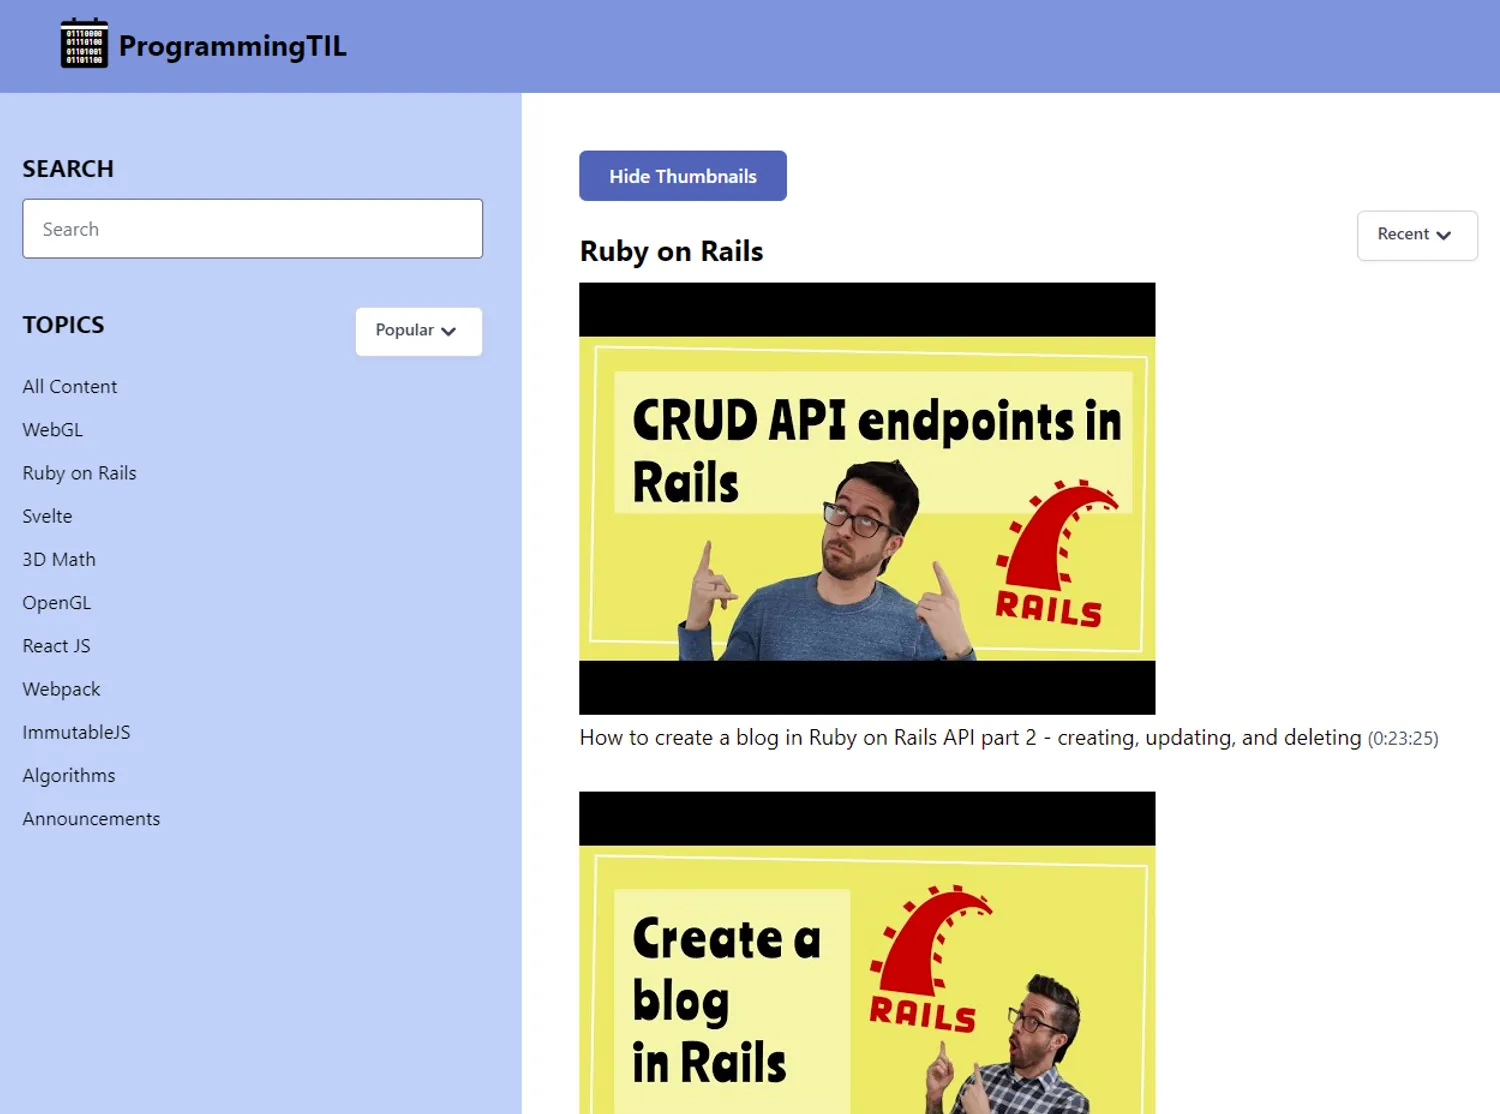Viewport: 1500px width, 1114px height.
Task: Open the blog API part 2 video title link
Action: 970,738
